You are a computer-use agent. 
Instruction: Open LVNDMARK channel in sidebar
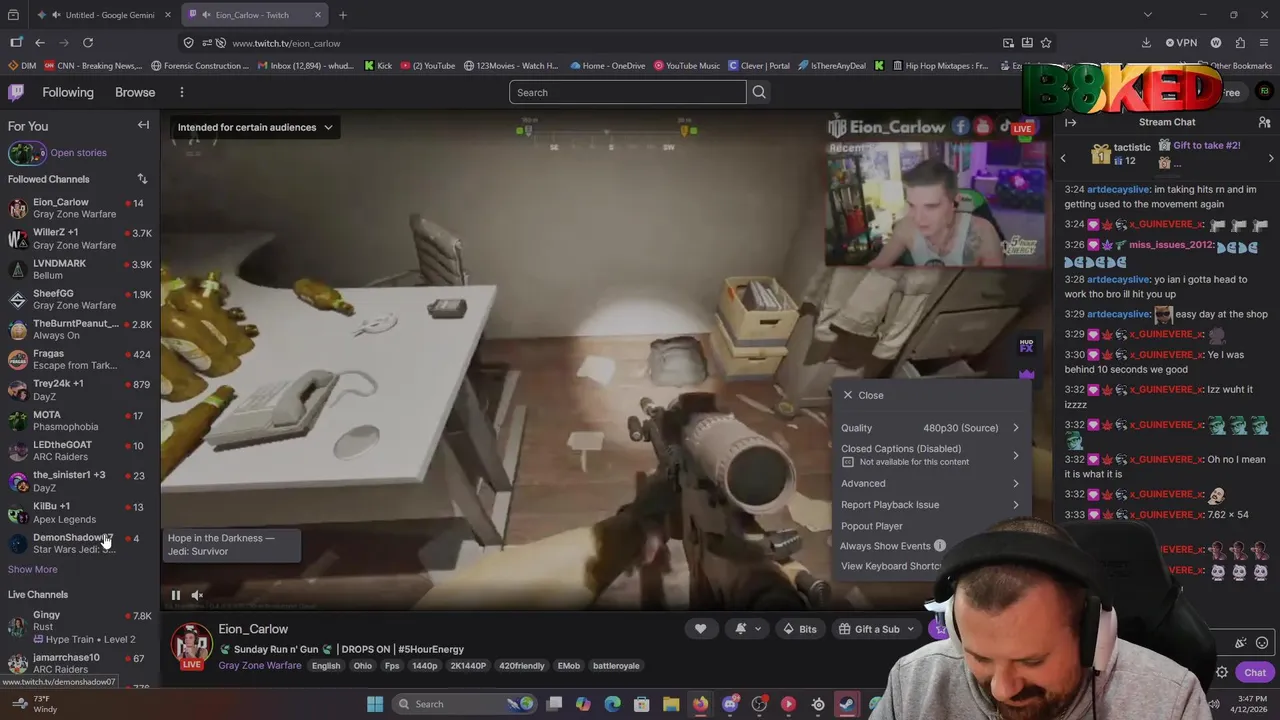(x=80, y=269)
